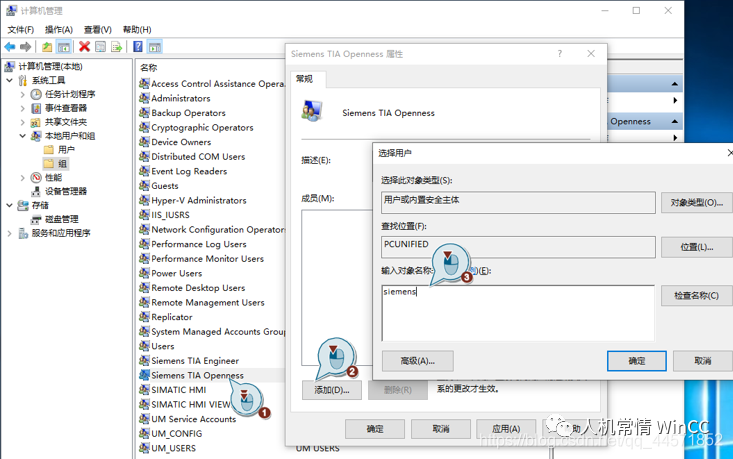Click the 高级(A)... button
Image resolution: width=733 pixels, height=459 pixels.
point(417,361)
